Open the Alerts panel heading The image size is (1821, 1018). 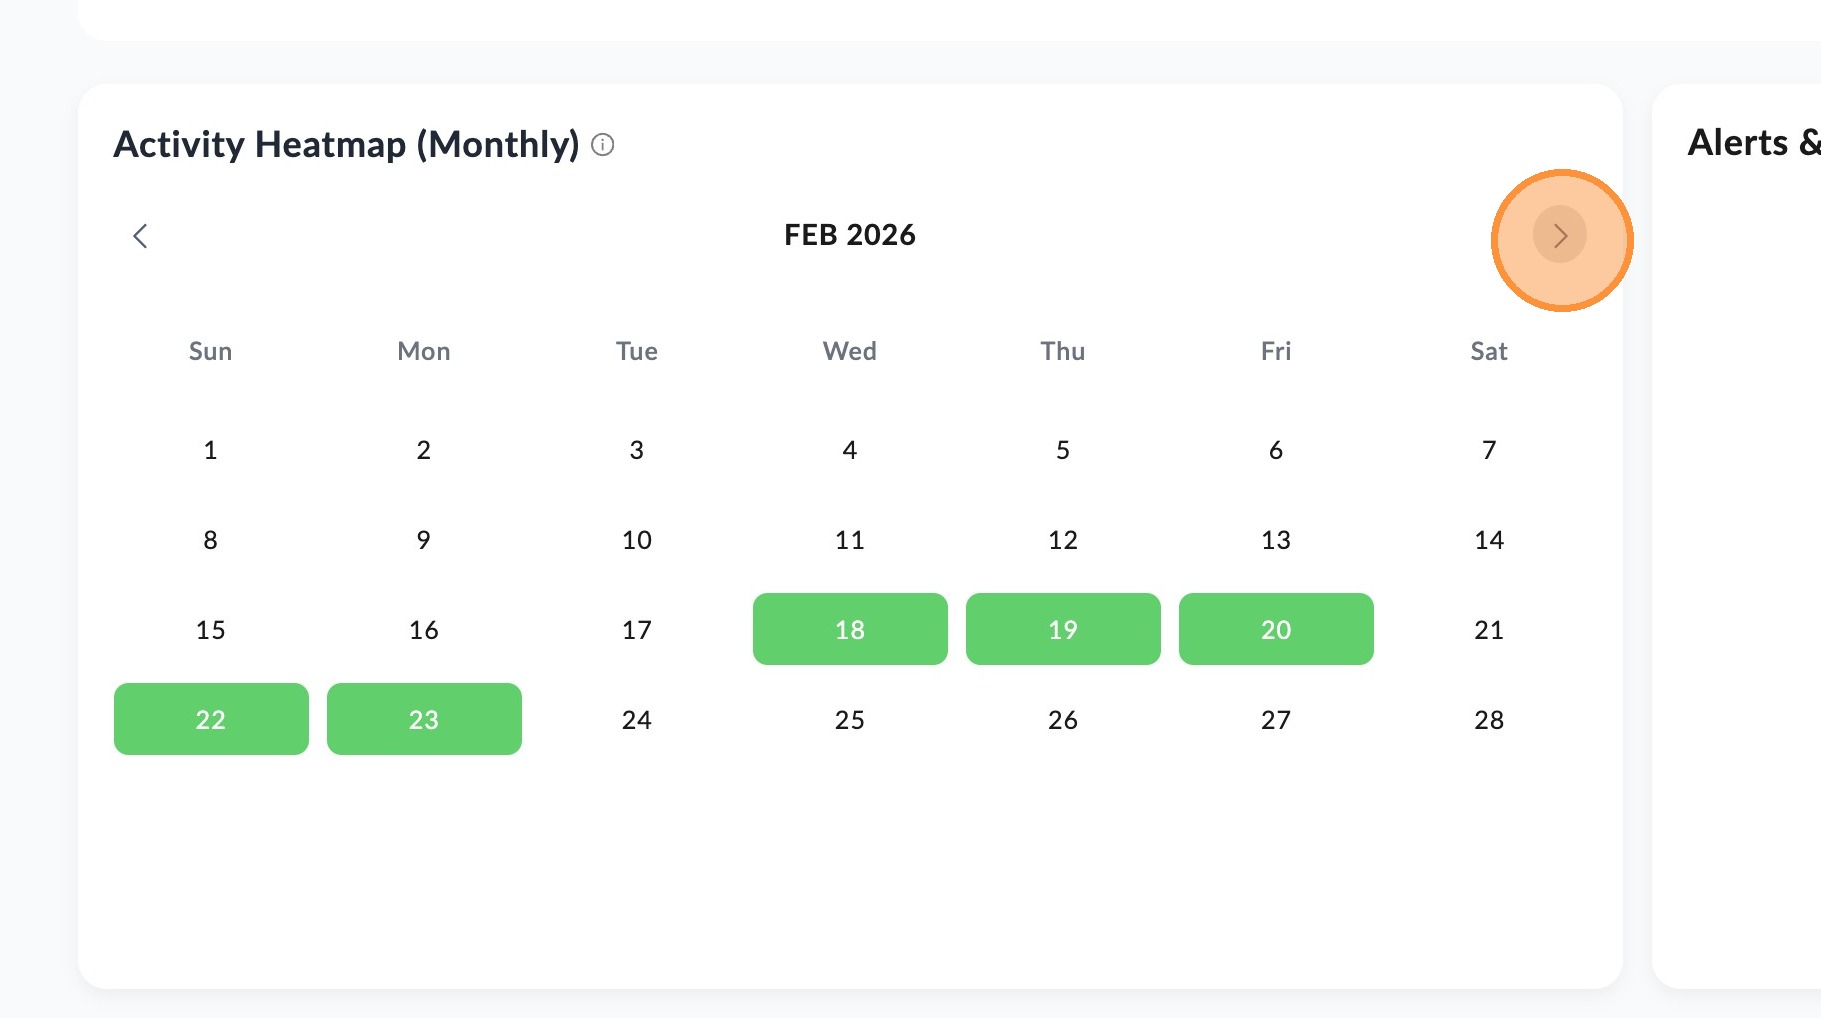click(1754, 143)
